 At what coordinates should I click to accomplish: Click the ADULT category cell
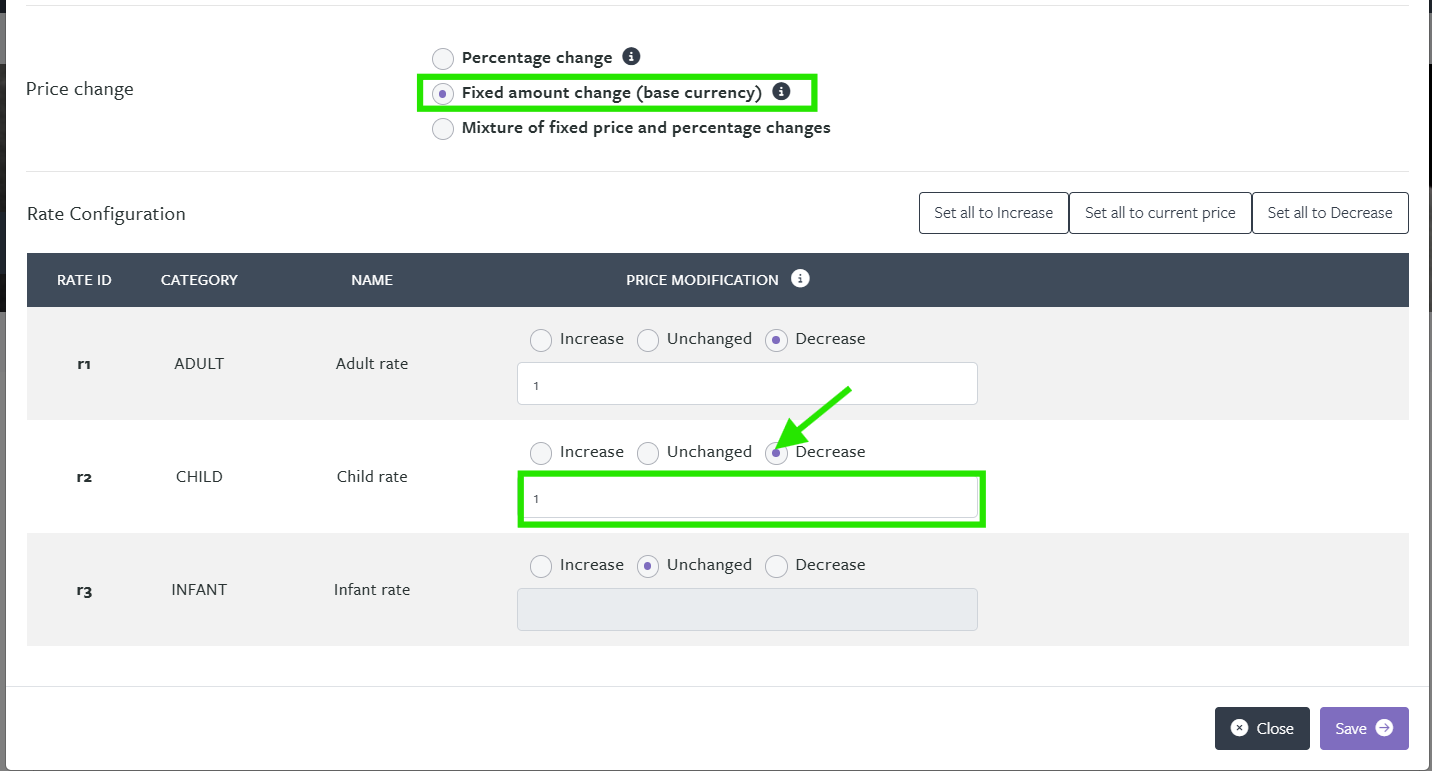click(199, 364)
